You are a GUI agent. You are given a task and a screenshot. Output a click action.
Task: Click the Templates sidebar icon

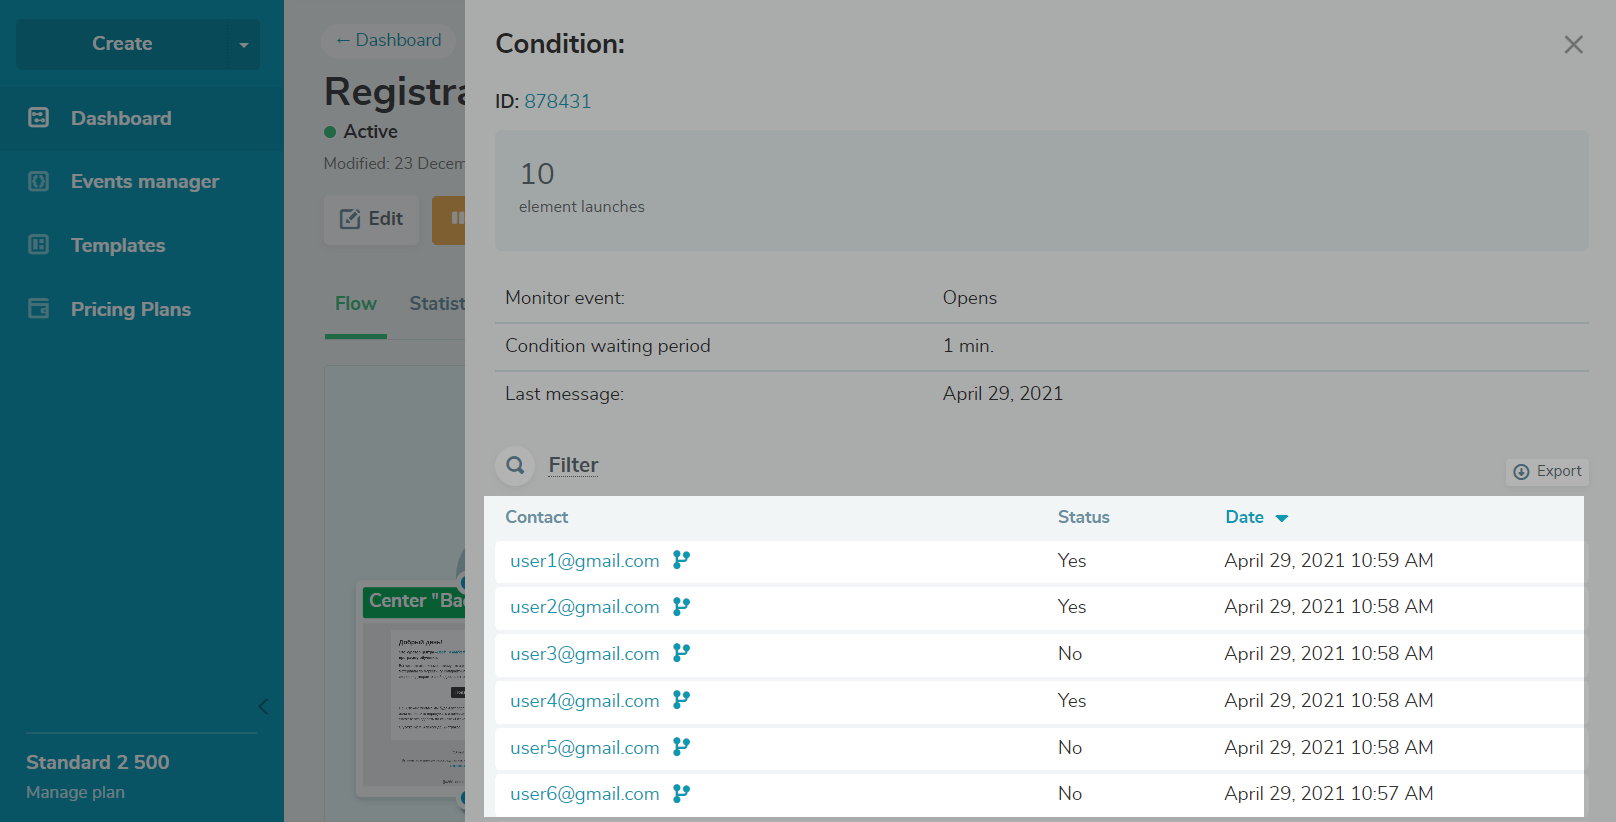(39, 245)
